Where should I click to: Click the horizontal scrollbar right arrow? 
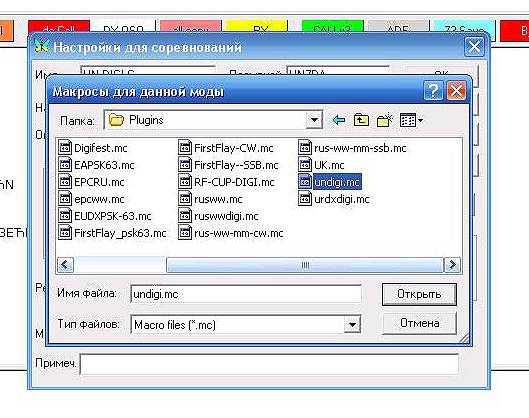(x=452, y=265)
